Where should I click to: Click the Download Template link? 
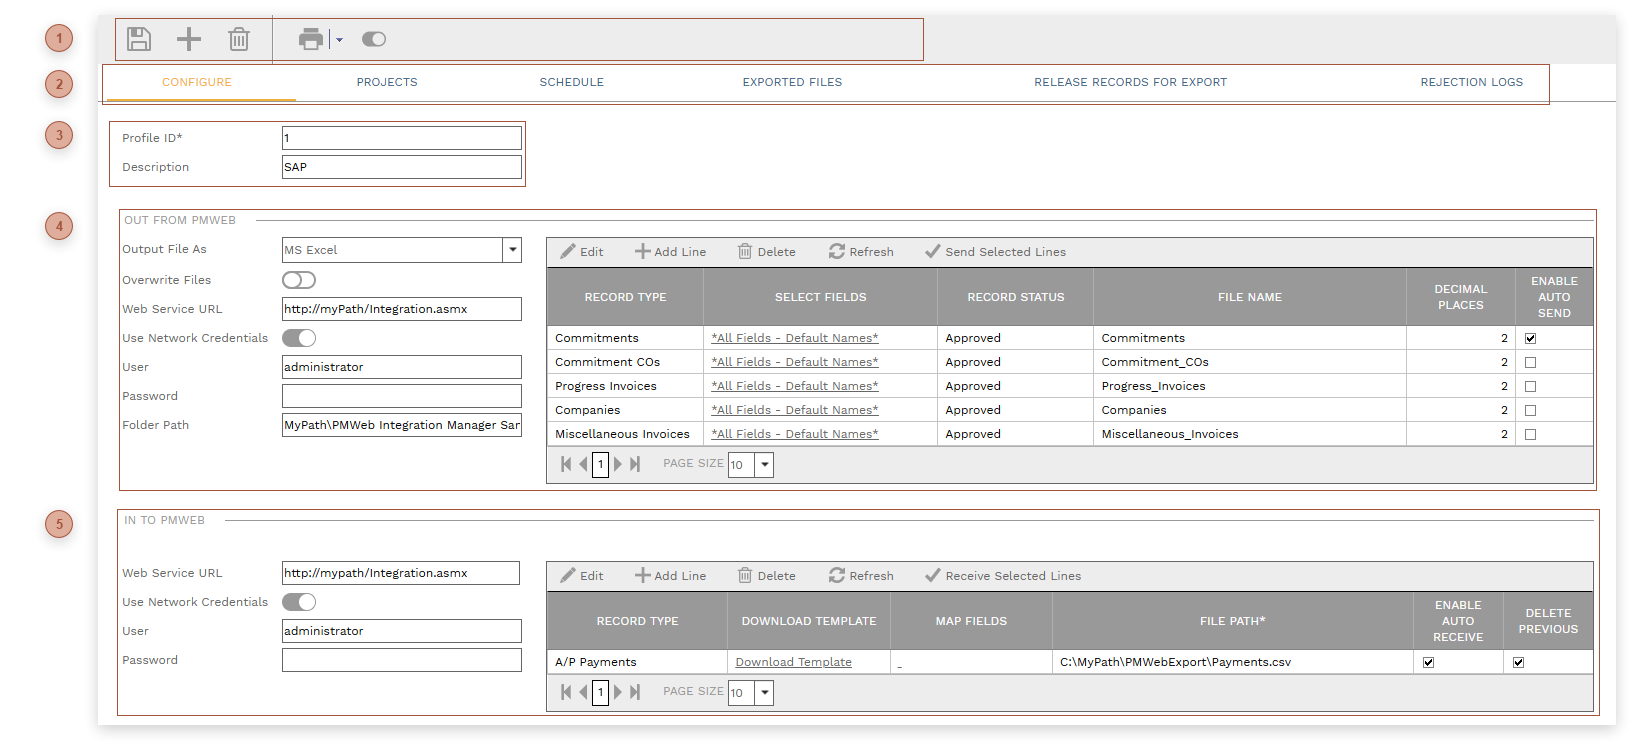(x=794, y=662)
